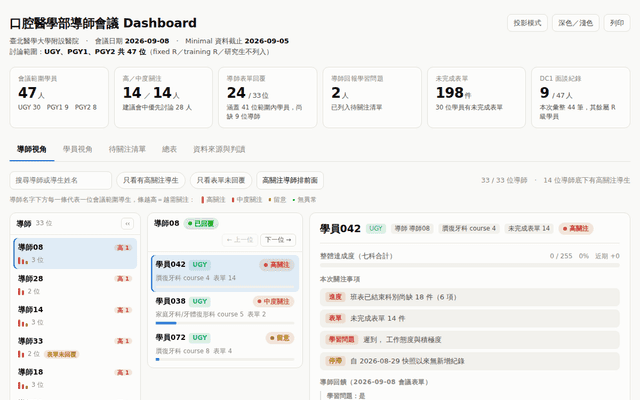The height and width of the screenshot is (400, 640).
Task: Select 導師18 in the mentor list
Action: click(x=75, y=378)
